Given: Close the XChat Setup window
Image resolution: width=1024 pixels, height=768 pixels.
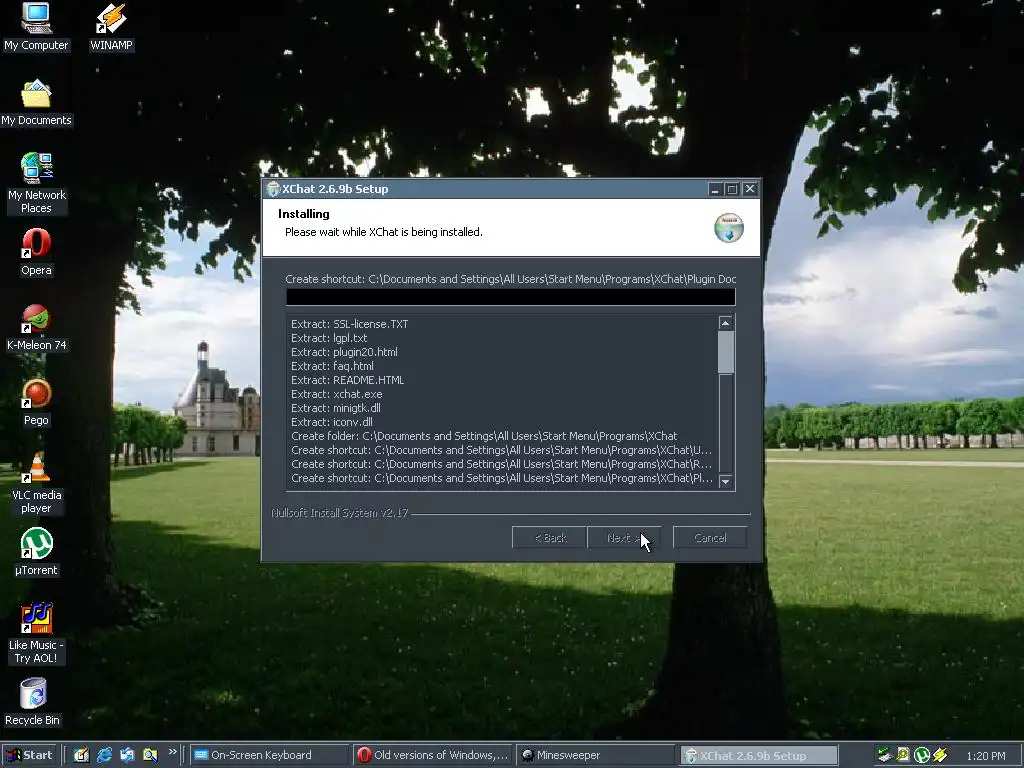Looking at the screenshot, I should [x=750, y=189].
